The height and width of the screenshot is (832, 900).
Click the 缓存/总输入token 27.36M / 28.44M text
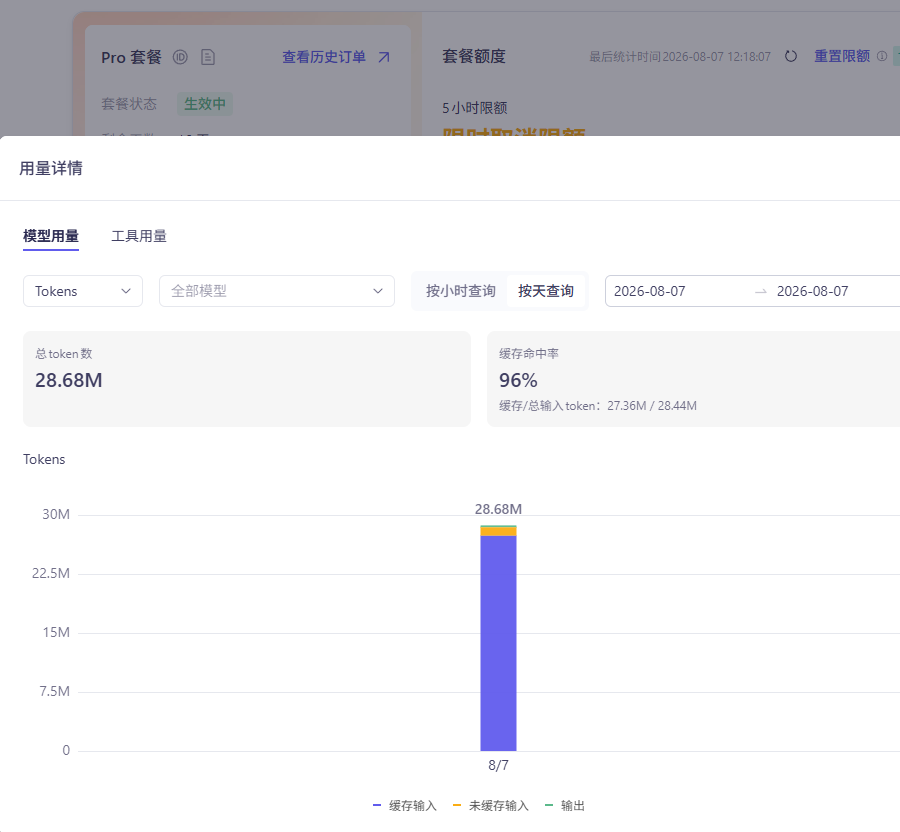(x=598, y=406)
